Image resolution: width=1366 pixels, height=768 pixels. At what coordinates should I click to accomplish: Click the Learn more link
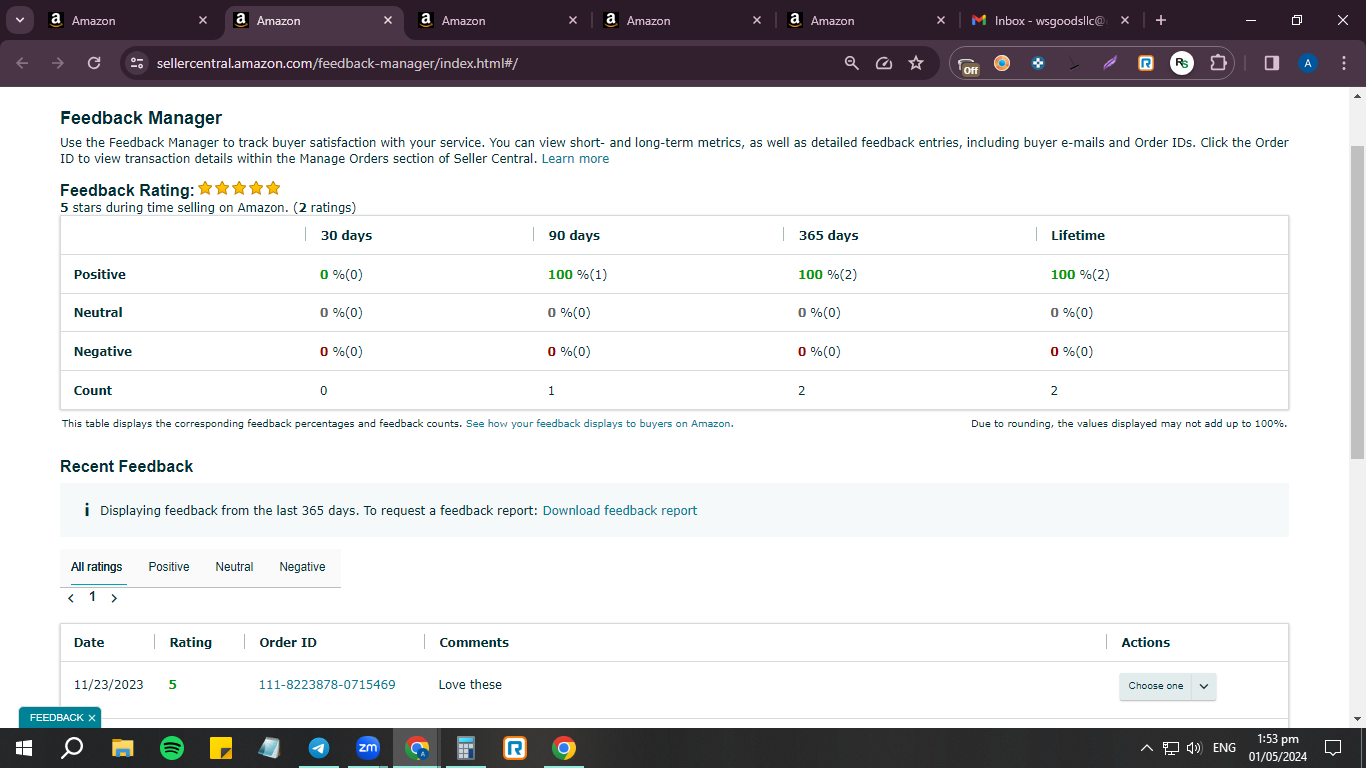[575, 159]
